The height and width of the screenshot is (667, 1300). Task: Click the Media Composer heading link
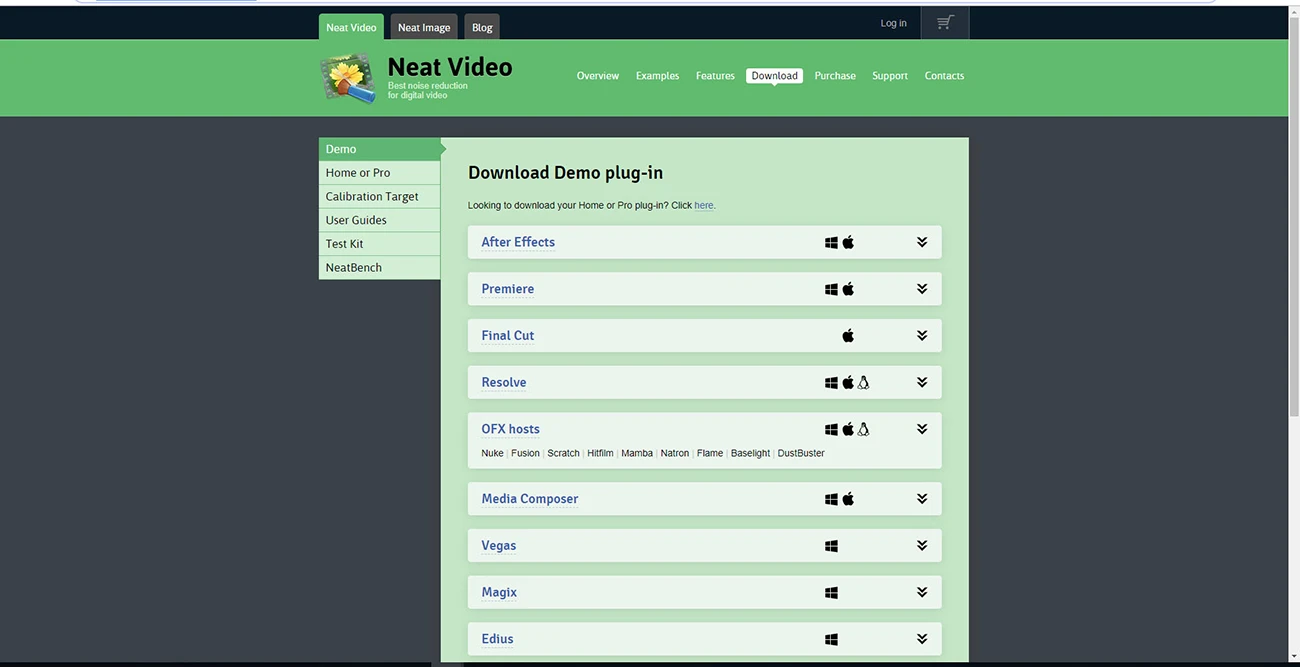530,499
